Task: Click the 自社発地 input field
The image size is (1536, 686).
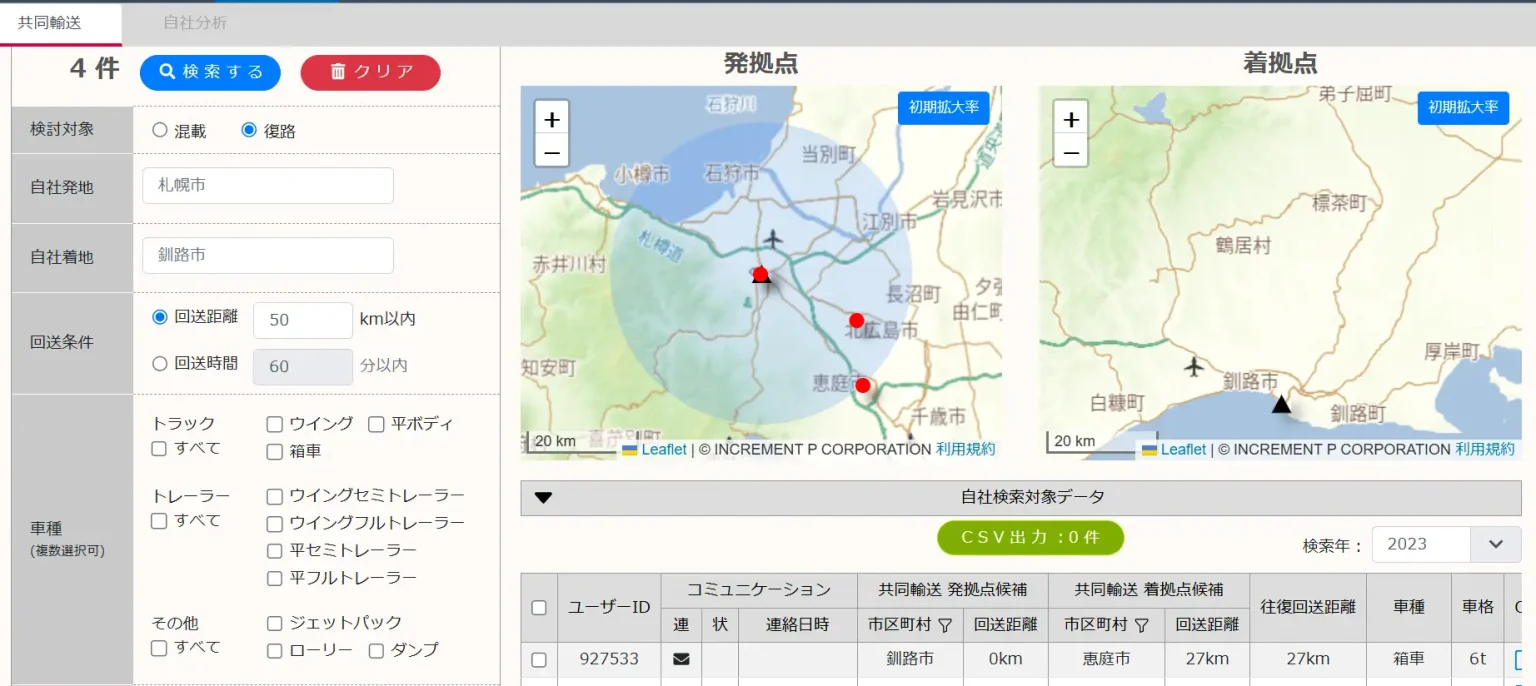Action: (268, 186)
